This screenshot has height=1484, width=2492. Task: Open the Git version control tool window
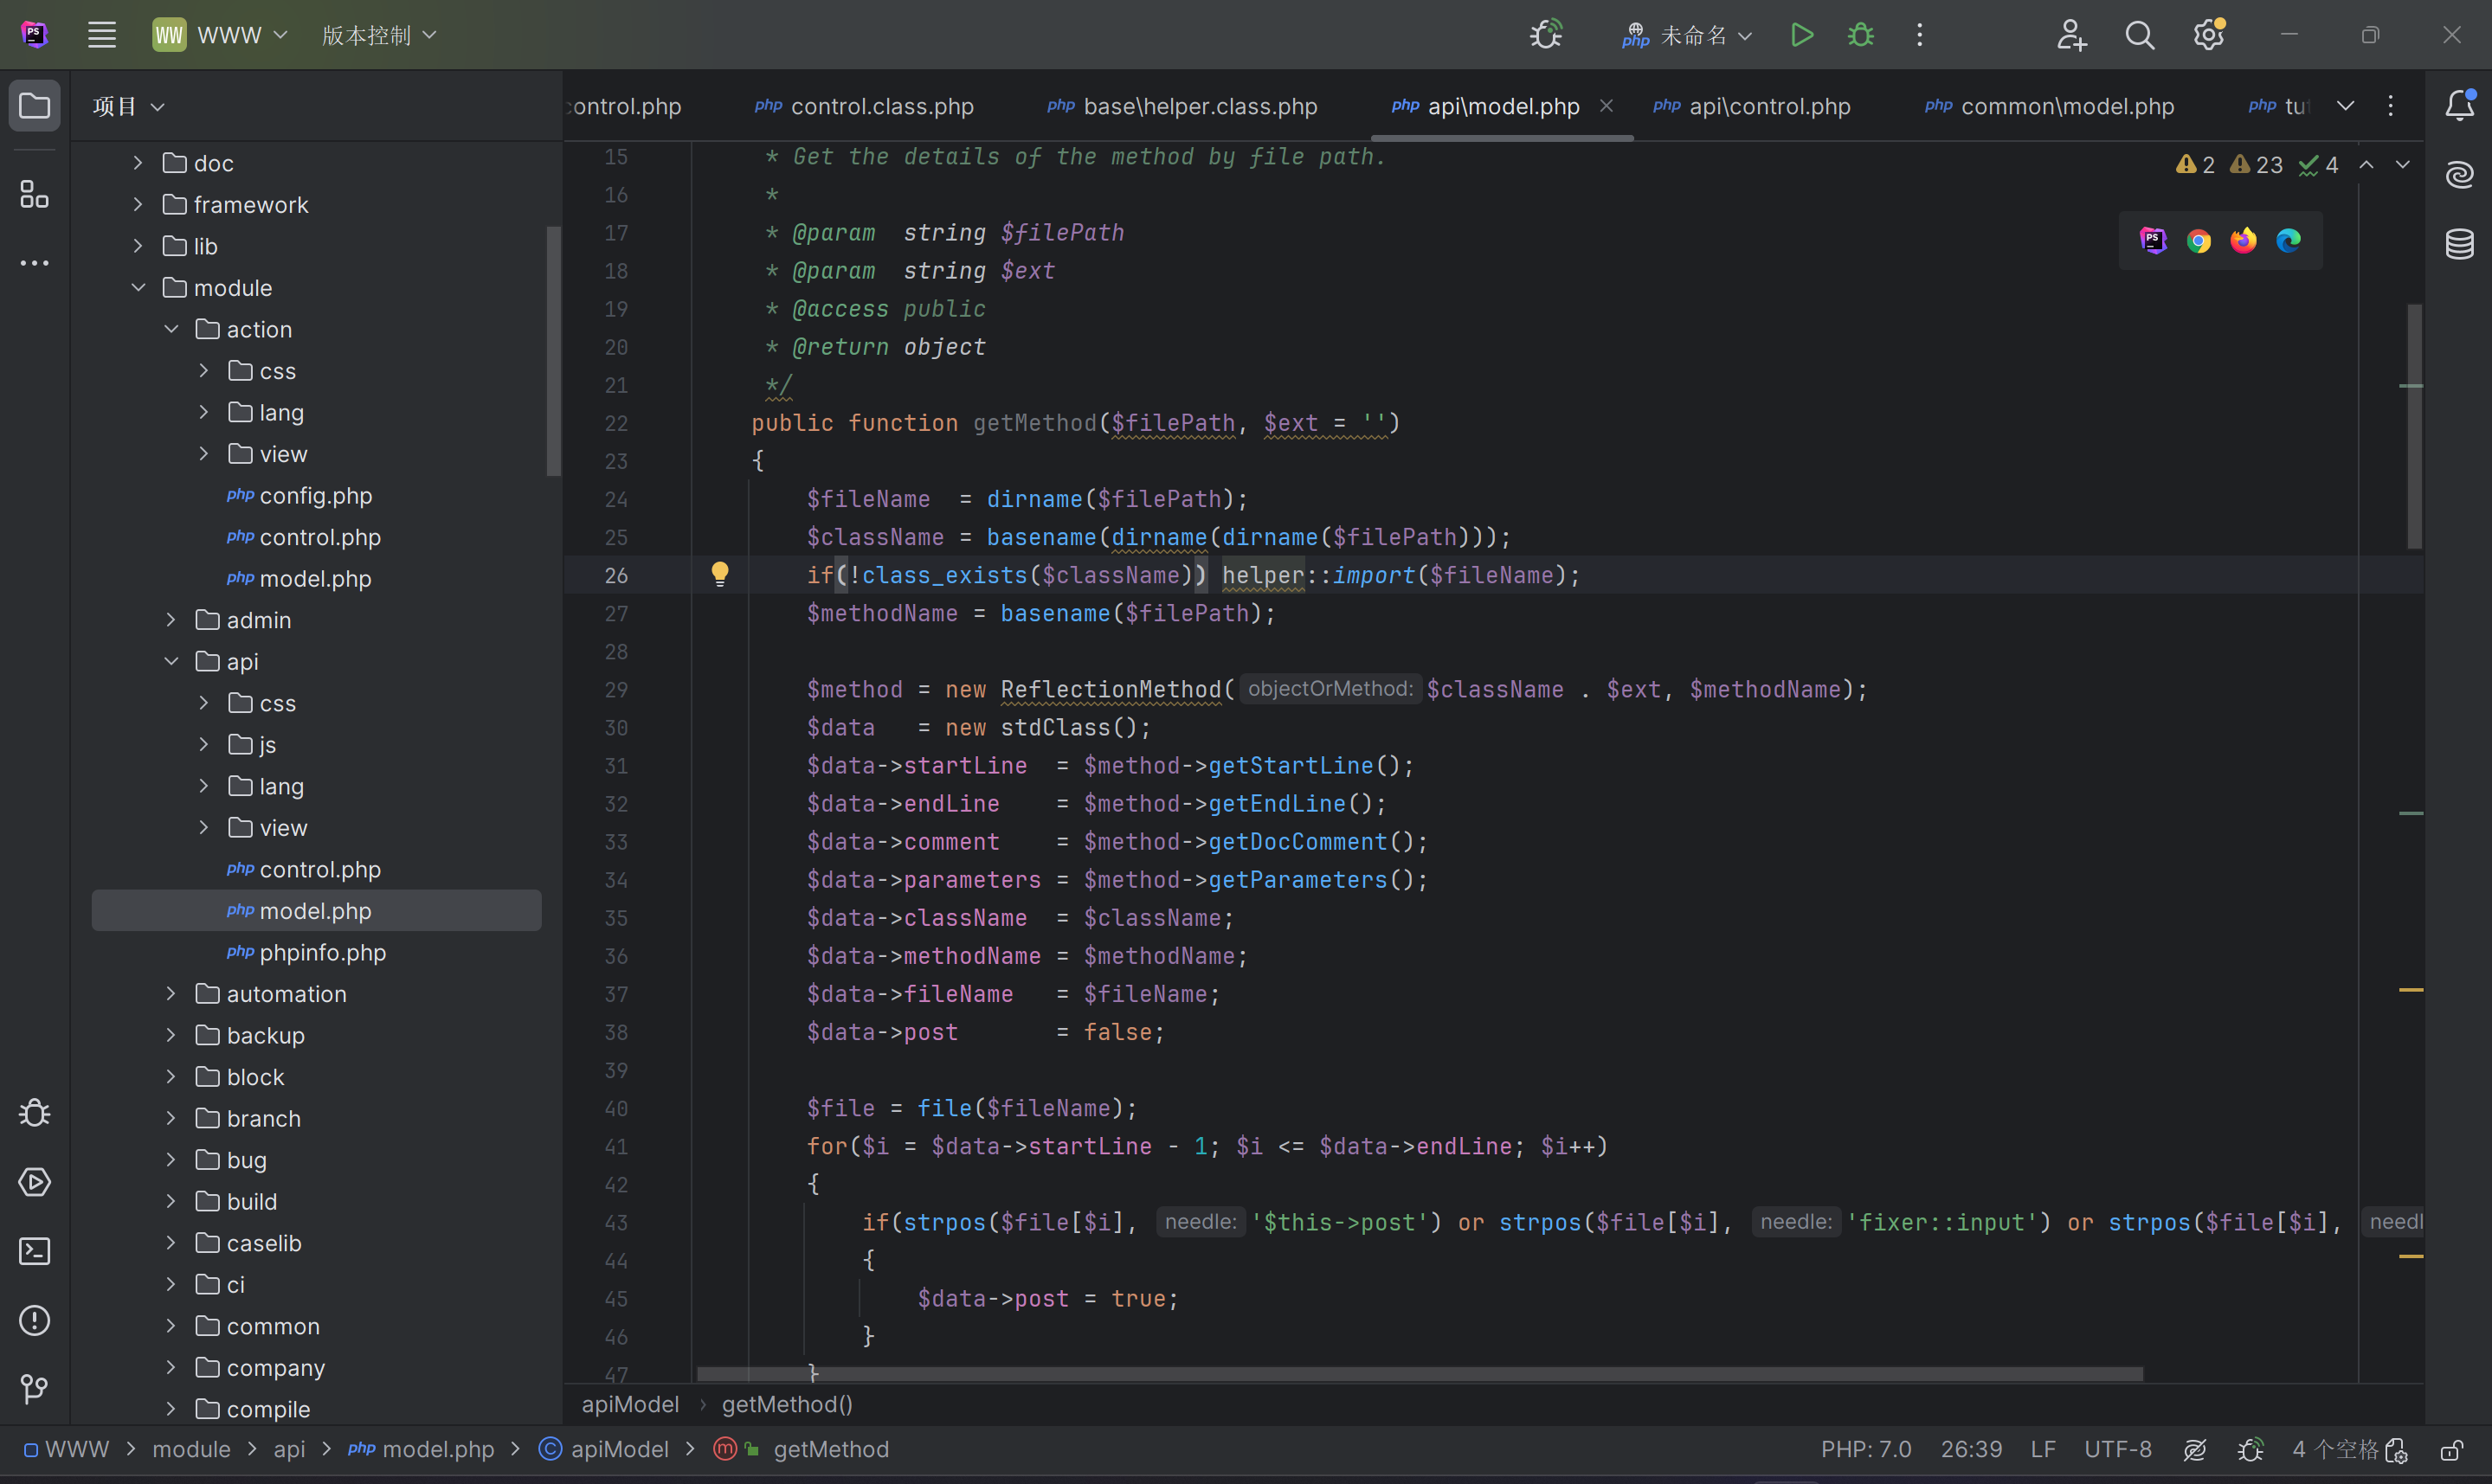34,1389
